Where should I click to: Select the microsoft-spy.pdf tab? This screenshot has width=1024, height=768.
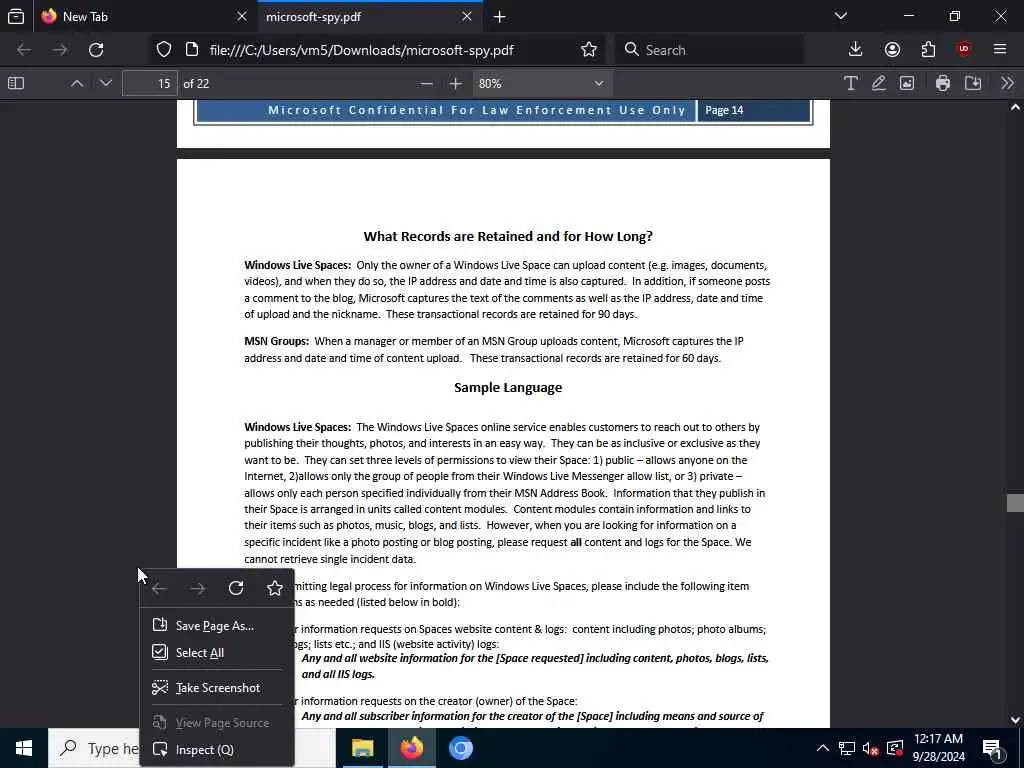[x=371, y=17]
